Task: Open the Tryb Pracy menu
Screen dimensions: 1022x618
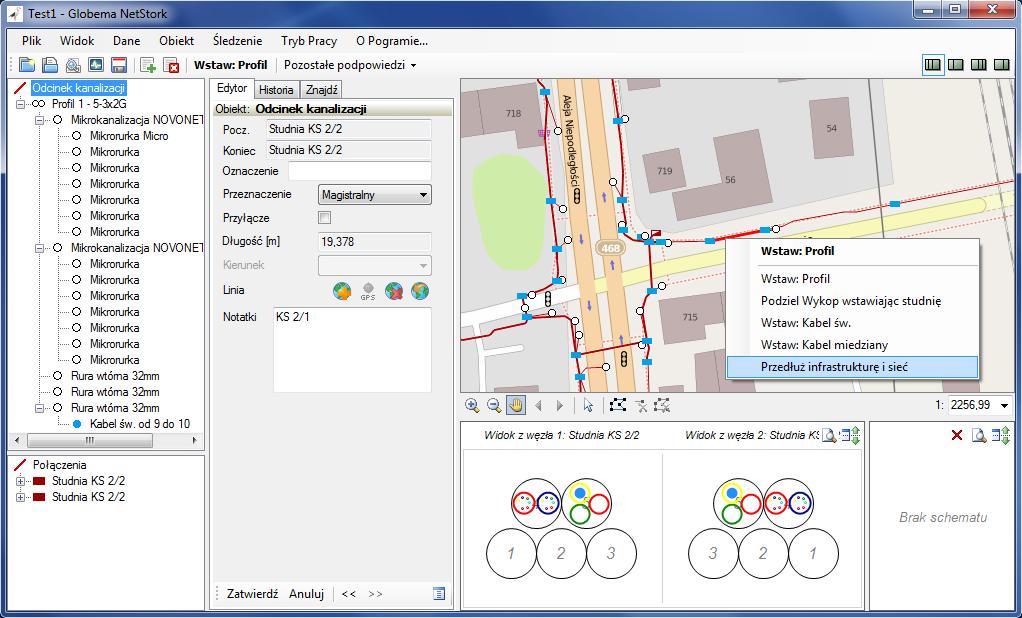Action: pyautogui.click(x=309, y=40)
